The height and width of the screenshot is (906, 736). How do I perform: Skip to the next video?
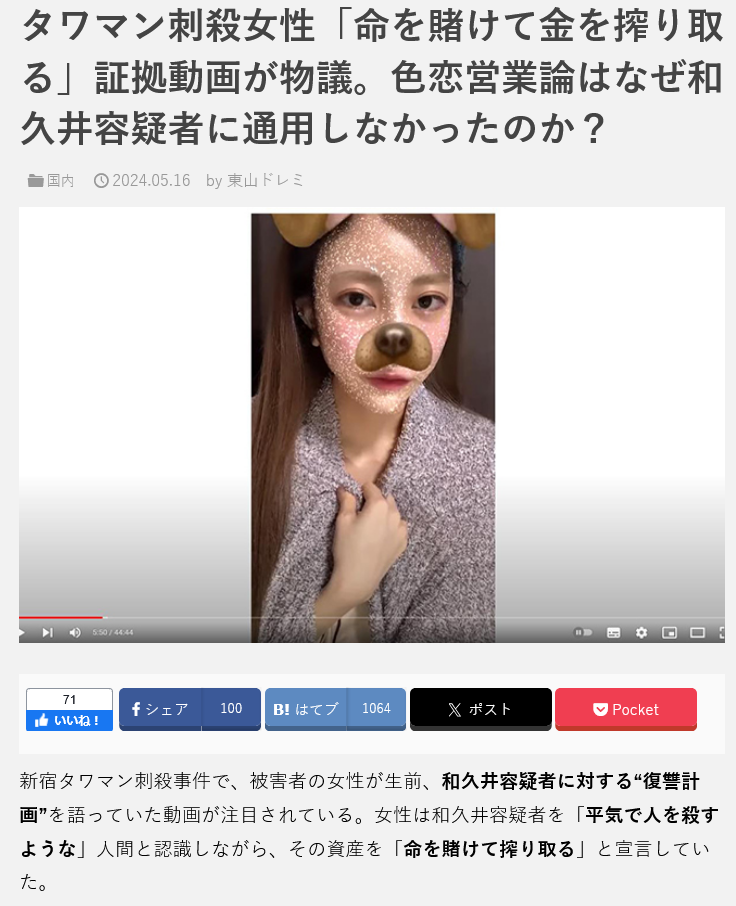tap(47, 633)
